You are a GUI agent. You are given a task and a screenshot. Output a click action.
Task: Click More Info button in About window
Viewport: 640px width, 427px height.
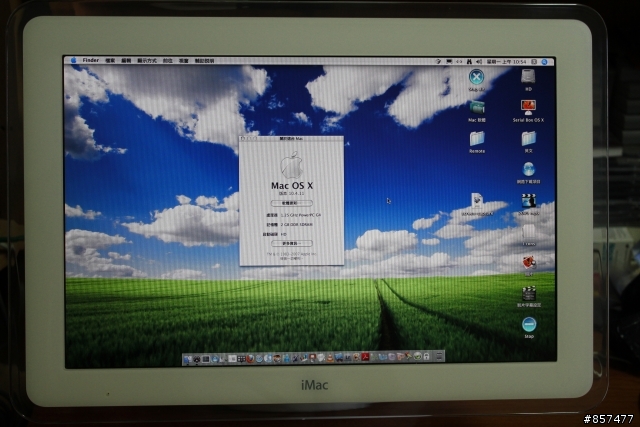tap(291, 243)
